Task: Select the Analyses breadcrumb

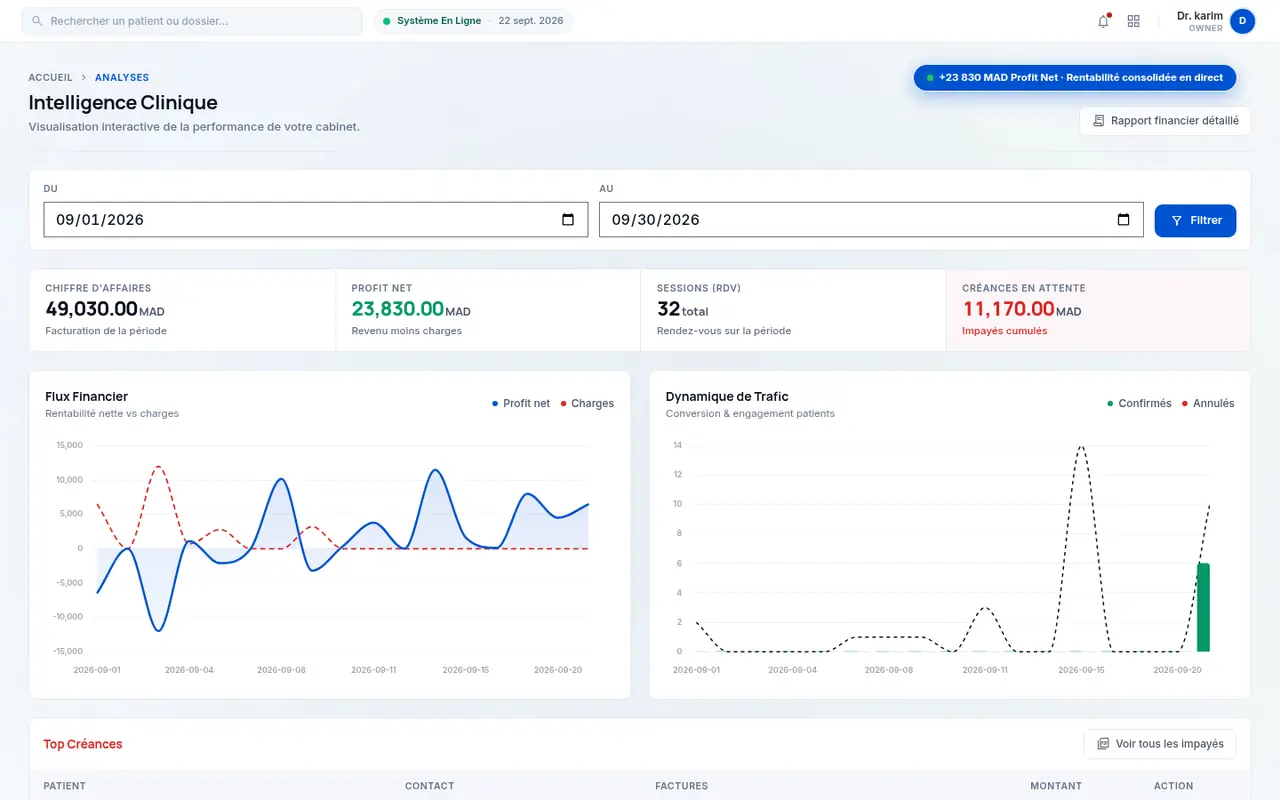Action: (x=122, y=77)
